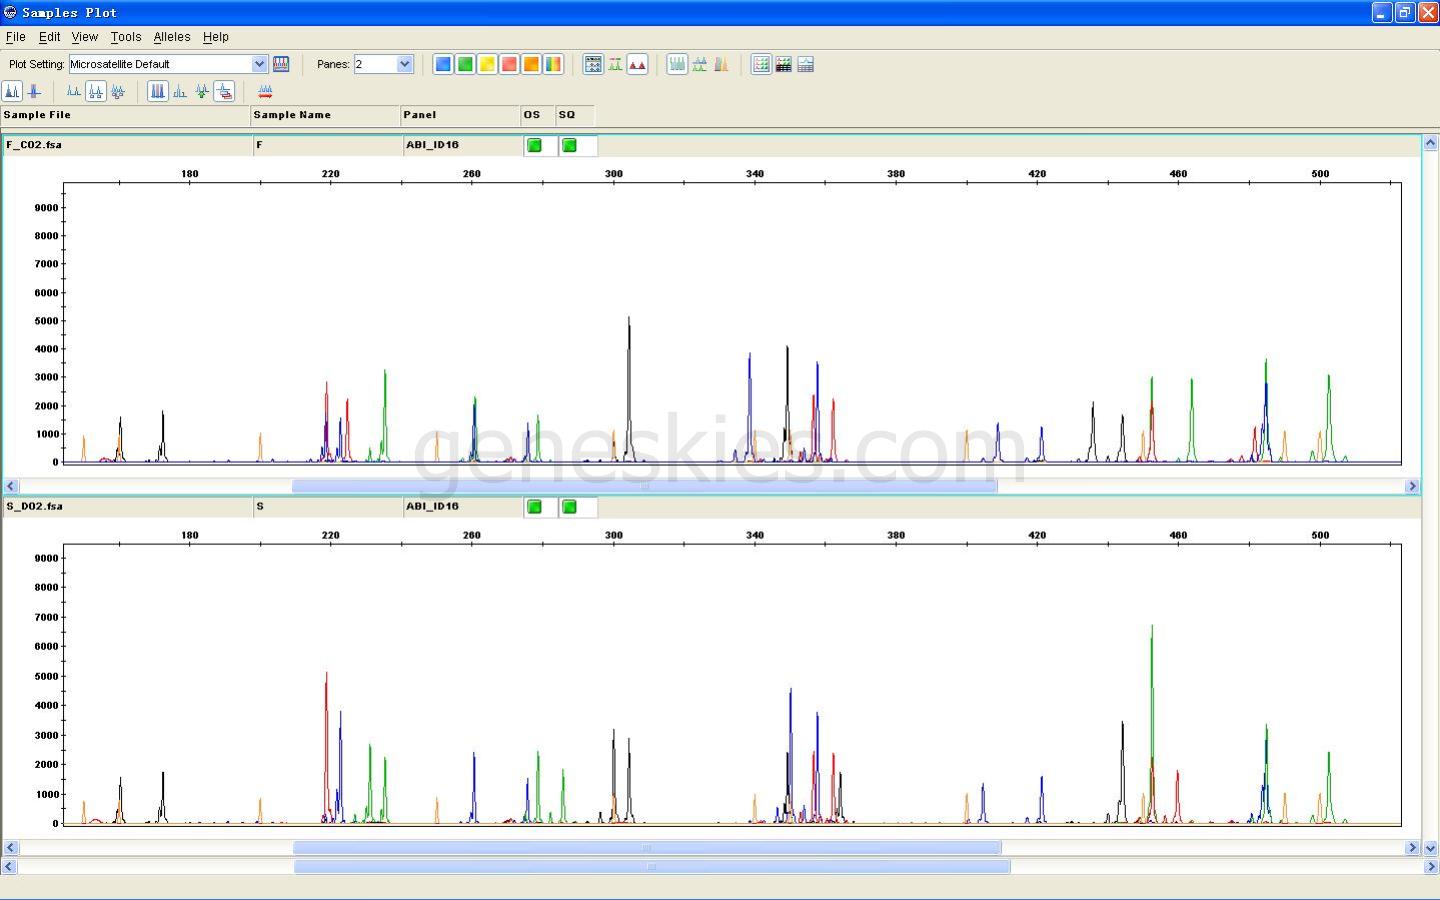
Task: Click the Sample File column header
Action: click(125, 115)
